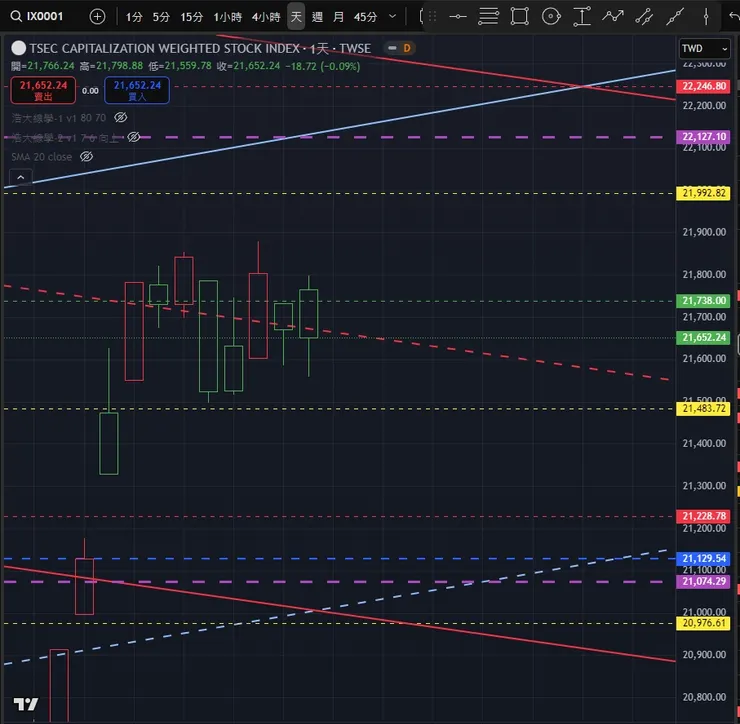Expand the timeframe list chevron
Screen dimensions: 740x724
pos(392,17)
